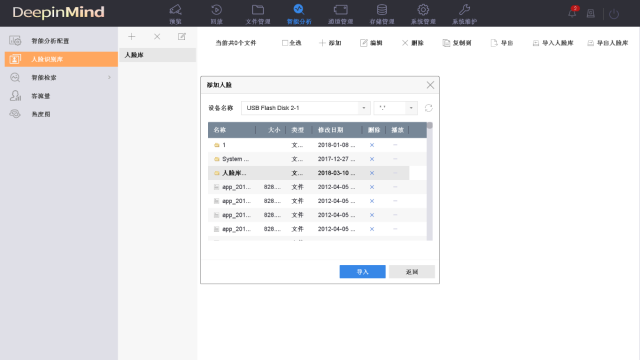Screen dimensions: 640x360
Task: Refresh the device list in dialog
Action: tap(429, 108)
